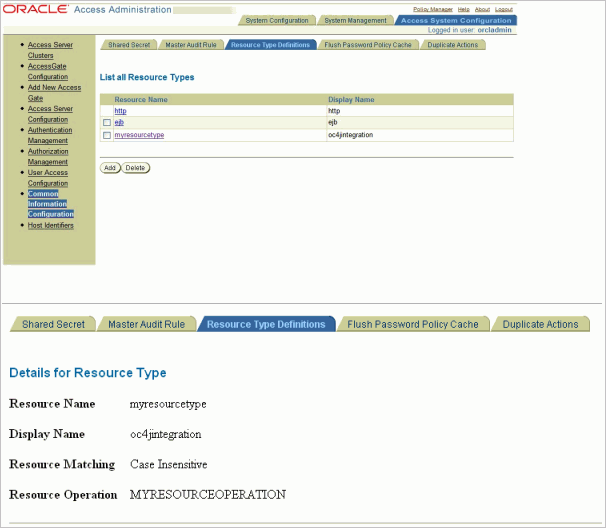
Task: Switch to Shared Secret tab in upper panel
Action: point(129,45)
